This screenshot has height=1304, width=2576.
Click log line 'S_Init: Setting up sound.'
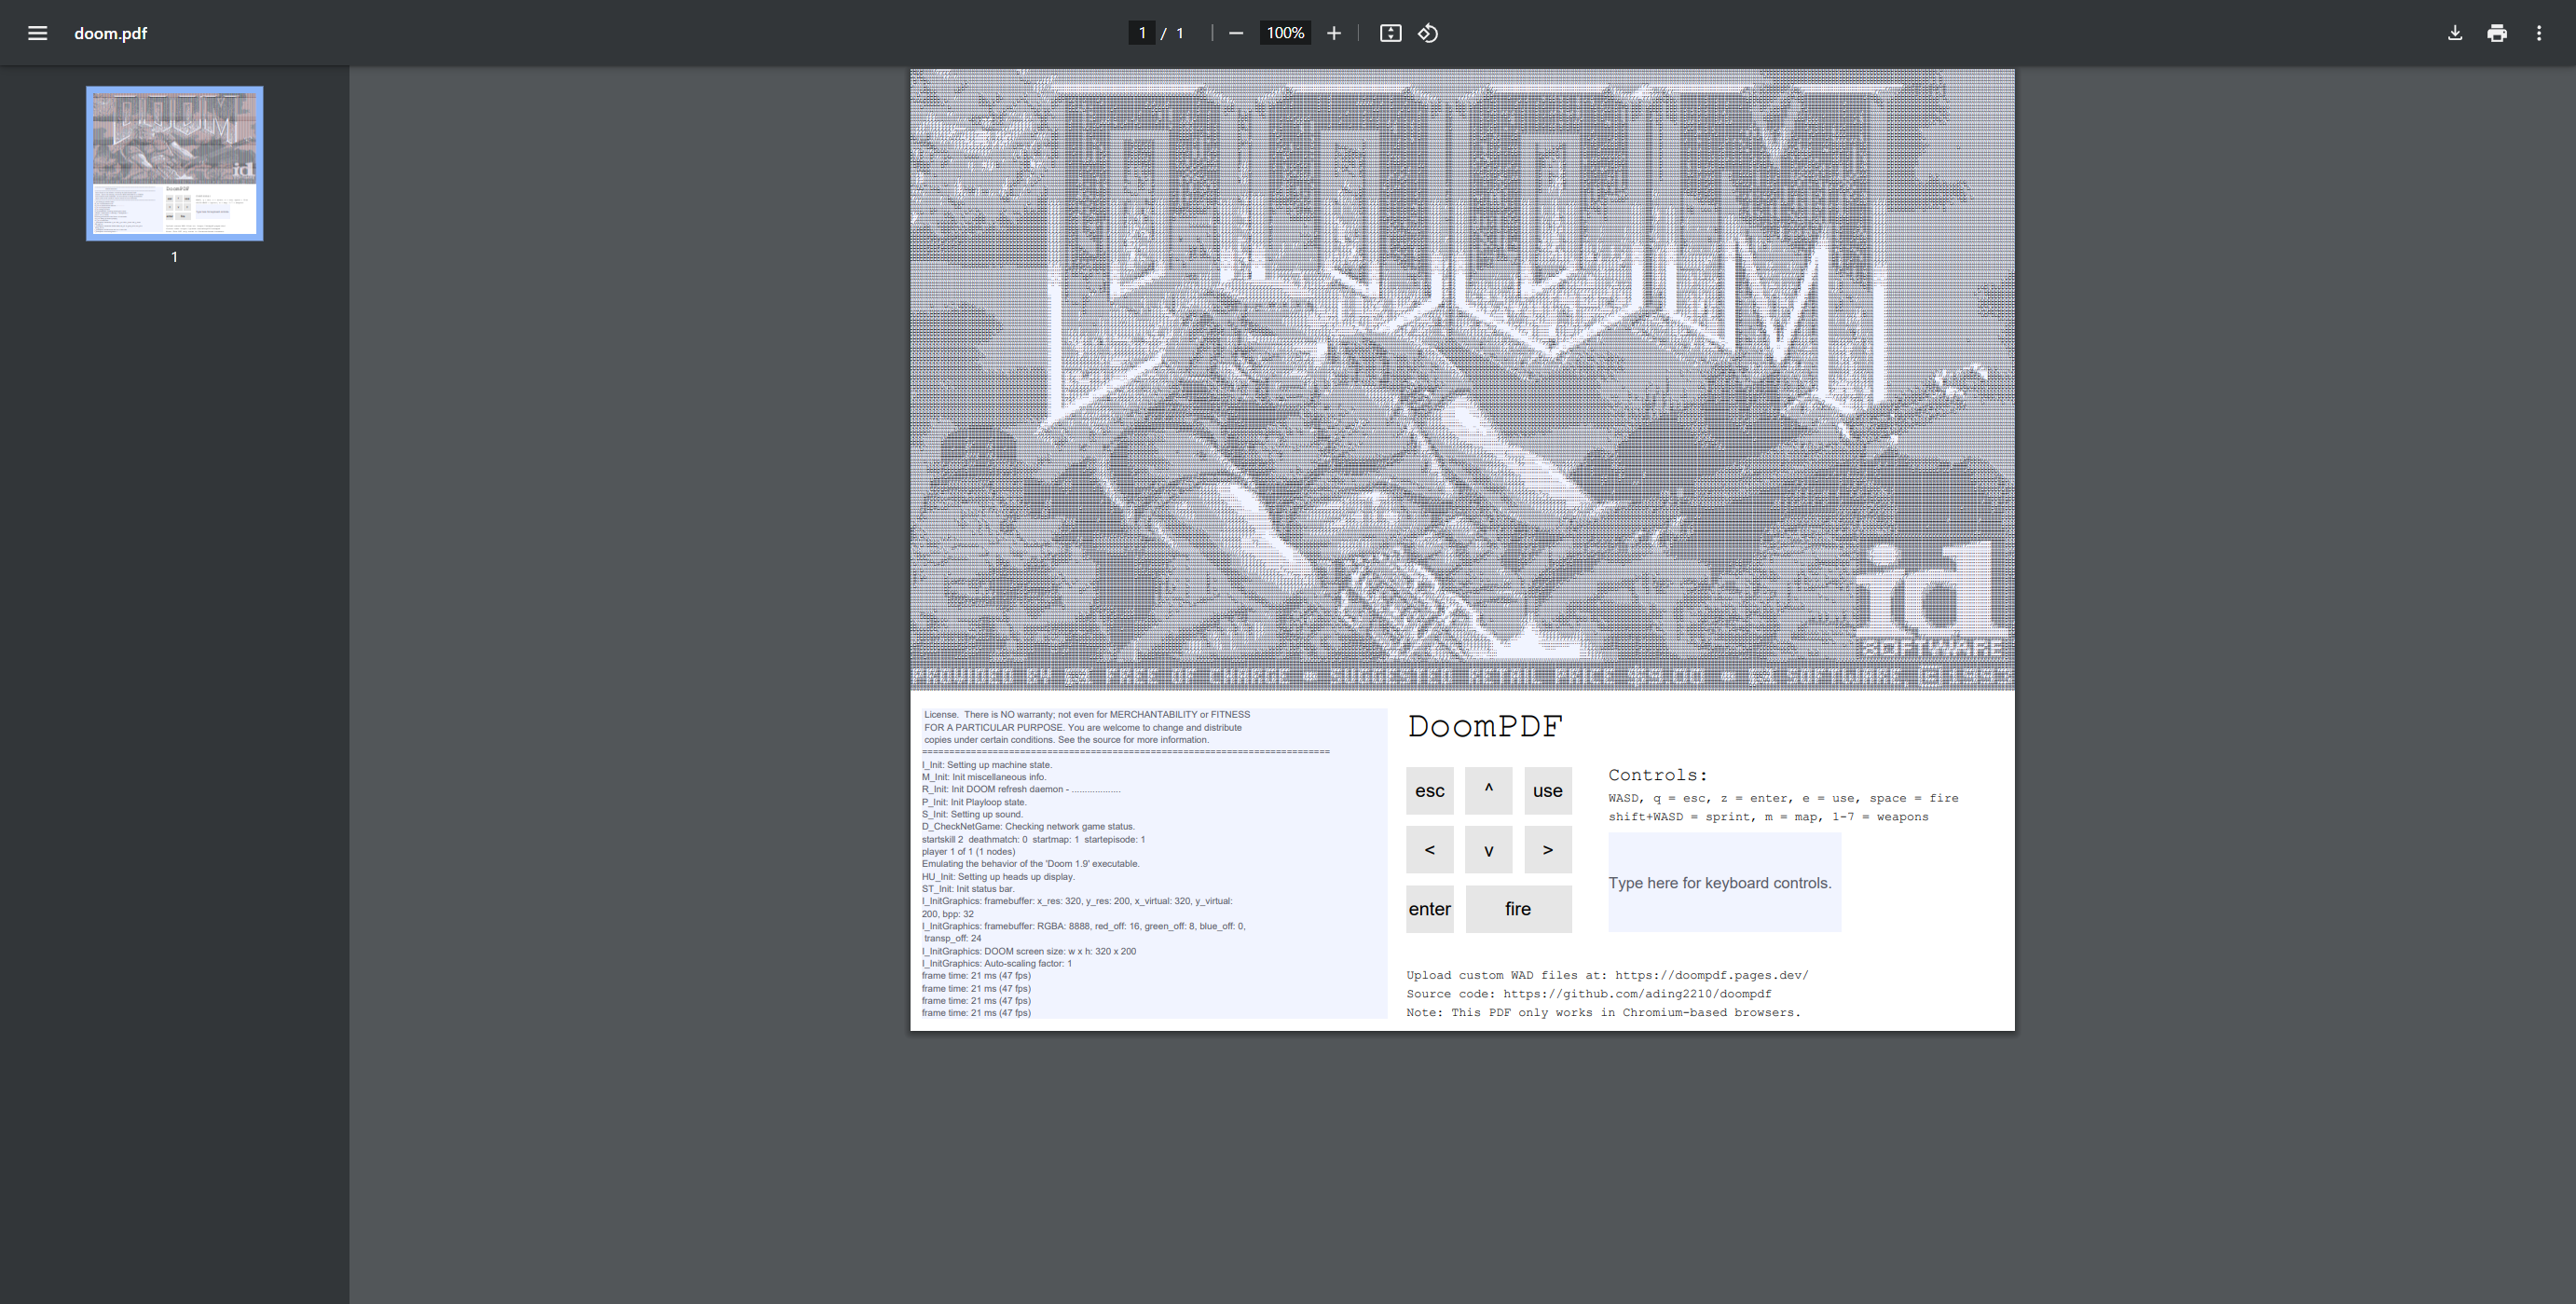point(972,814)
